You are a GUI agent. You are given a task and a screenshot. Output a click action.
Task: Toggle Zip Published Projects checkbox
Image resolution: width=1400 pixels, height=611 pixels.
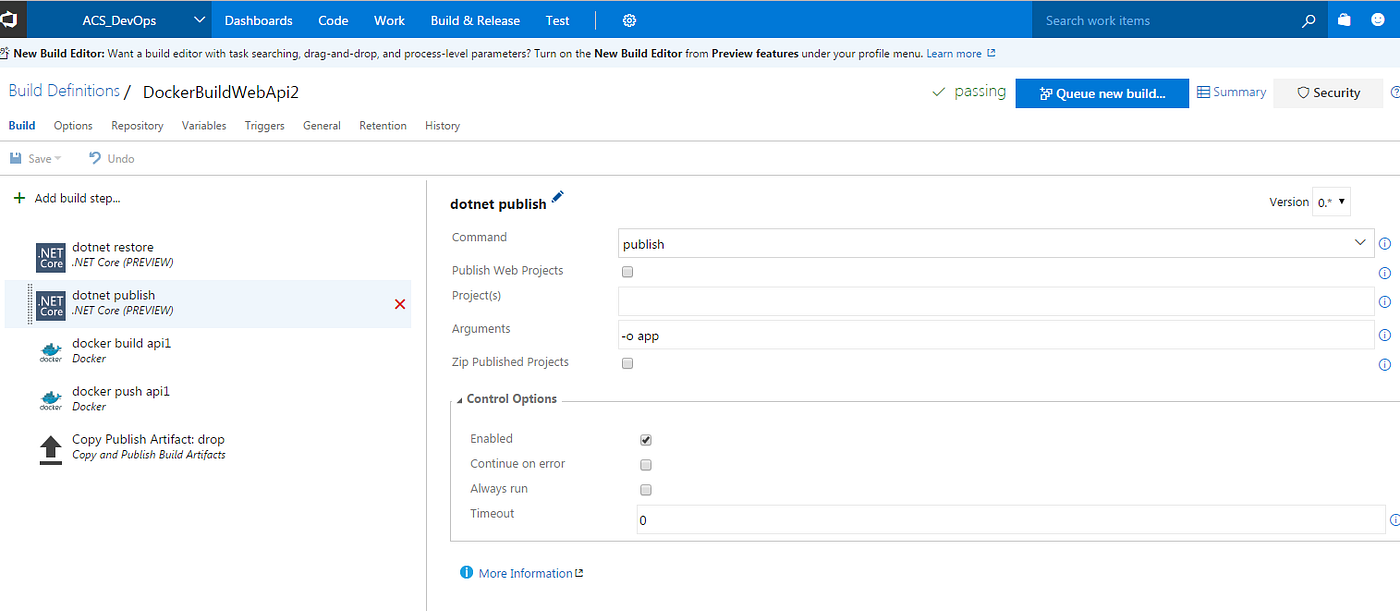(x=627, y=363)
